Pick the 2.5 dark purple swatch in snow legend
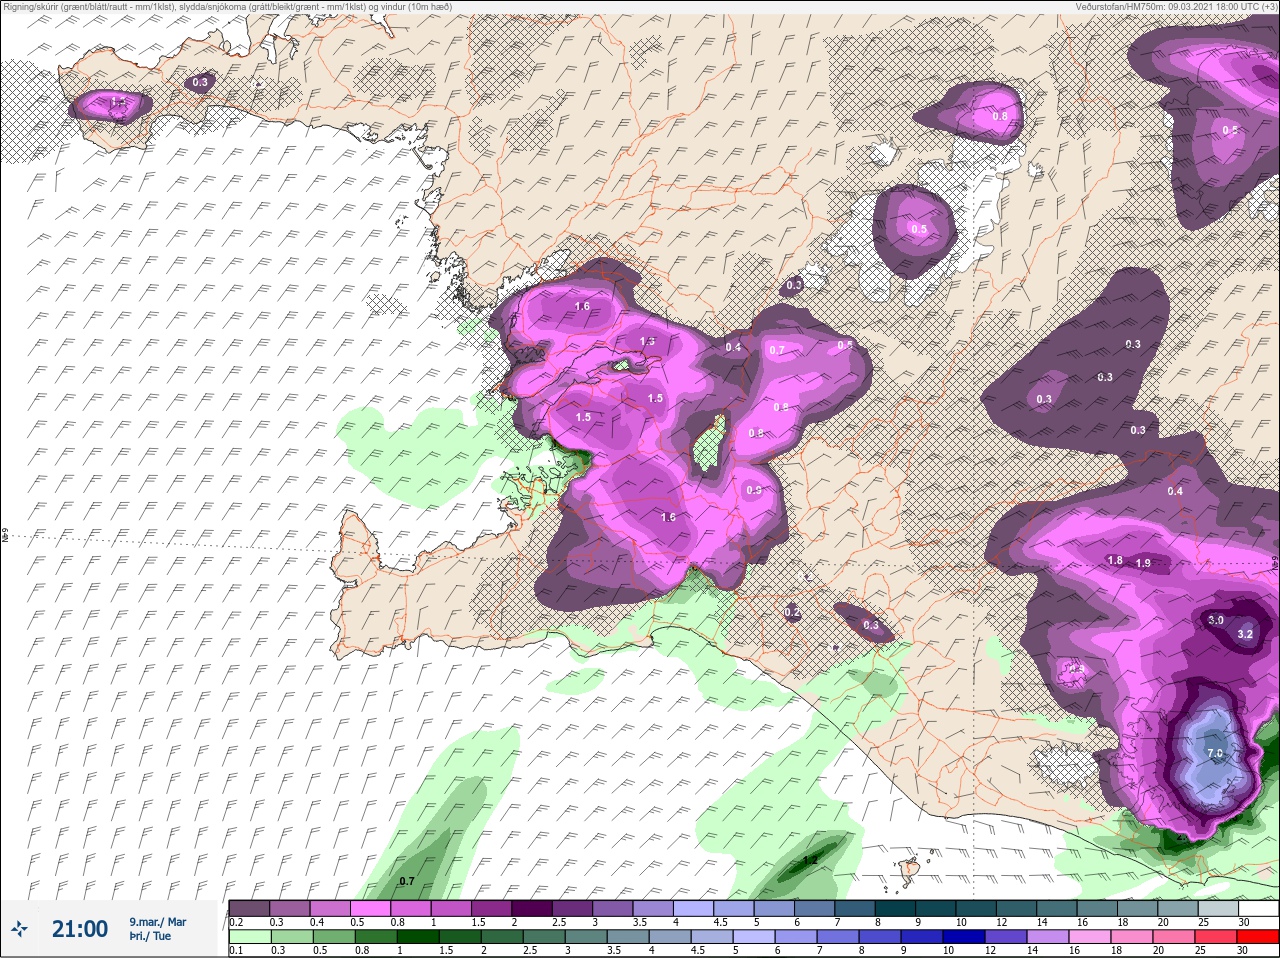Viewport: 1280px width, 958px height. click(x=575, y=908)
